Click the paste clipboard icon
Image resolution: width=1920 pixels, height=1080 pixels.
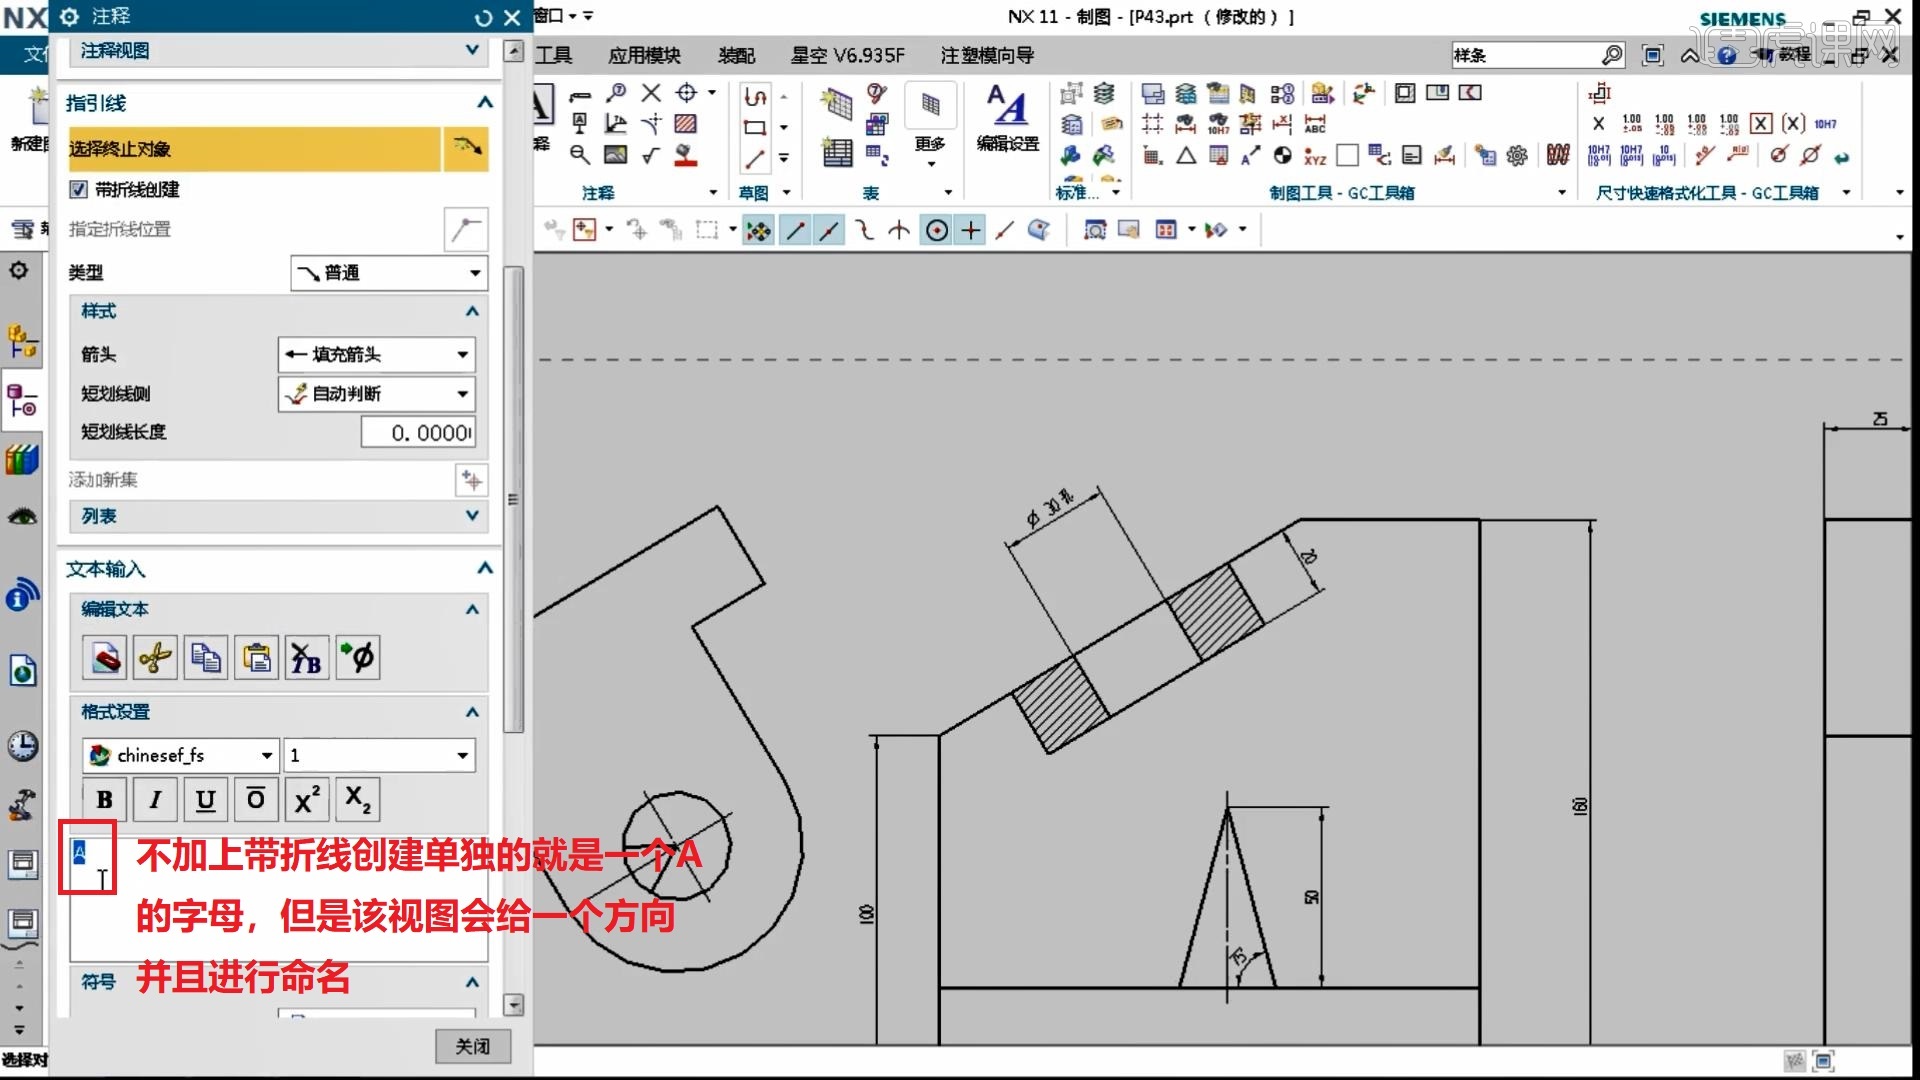(x=256, y=658)
